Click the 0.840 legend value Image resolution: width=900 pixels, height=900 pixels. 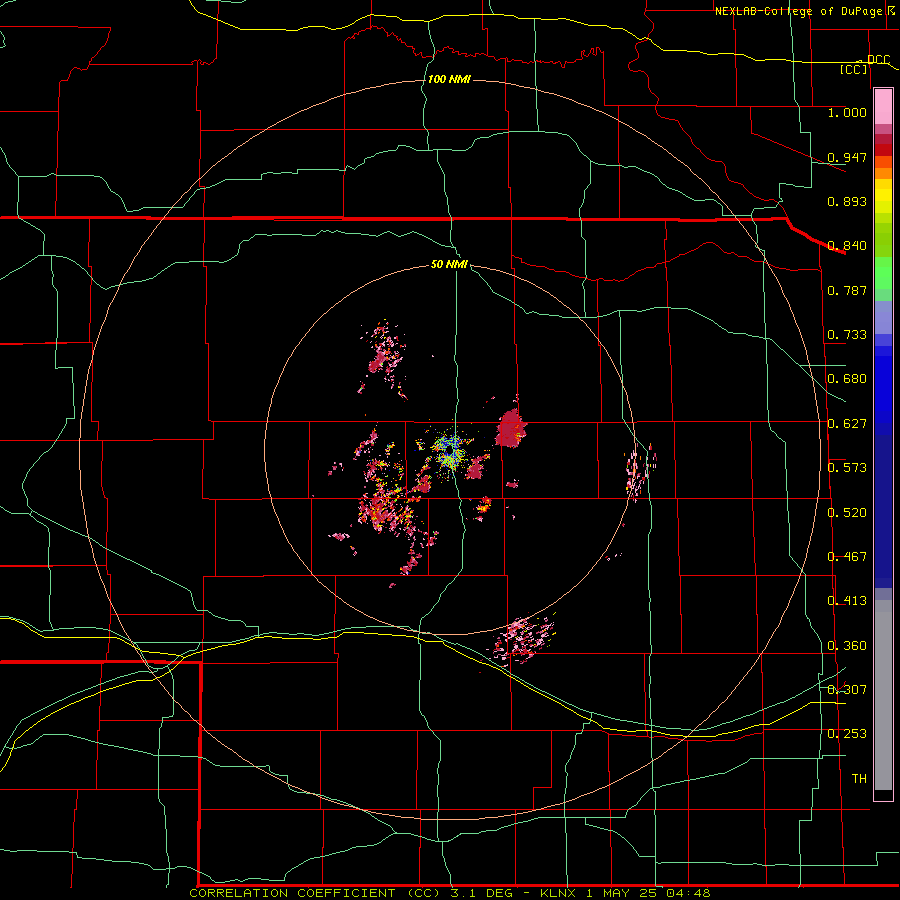(x=847, y=246)
